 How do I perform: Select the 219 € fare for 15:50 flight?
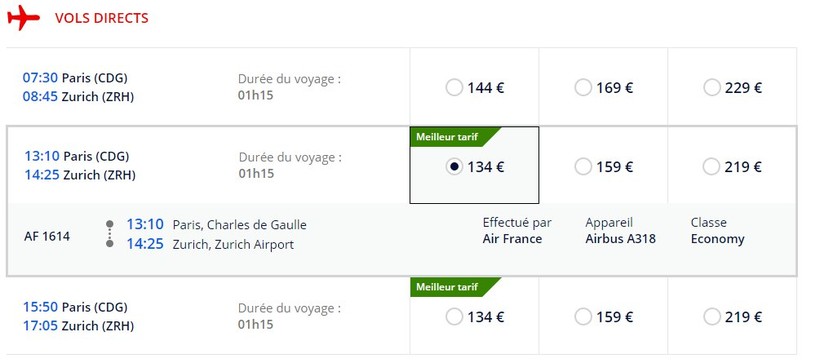coord(712,317)
